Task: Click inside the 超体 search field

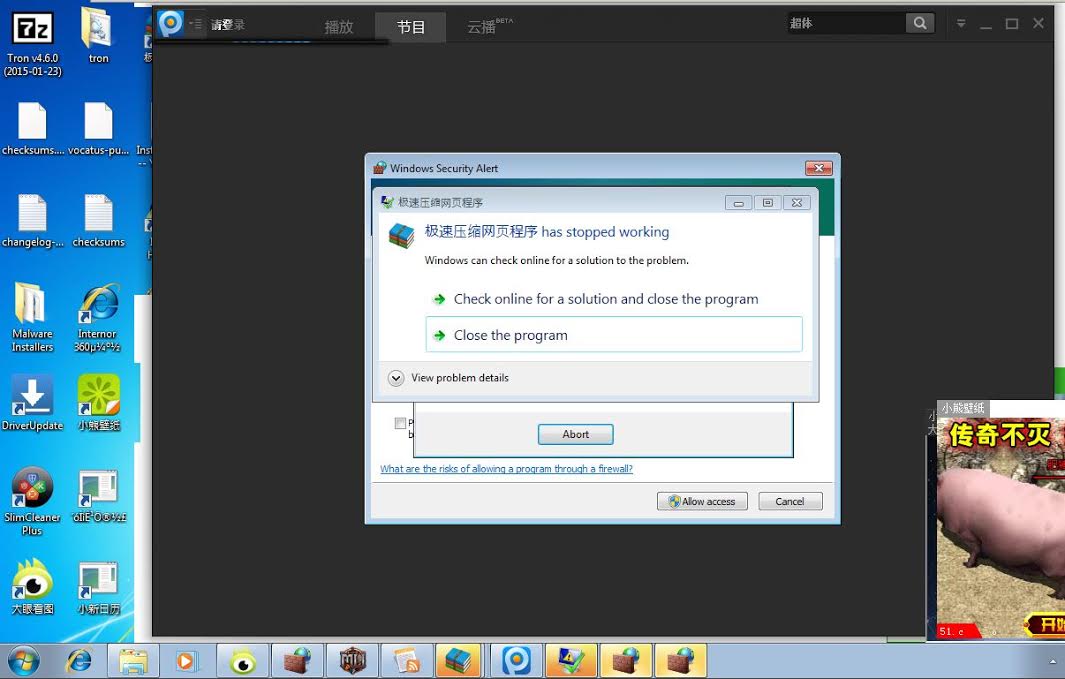Action: click(x=850, y=22)
